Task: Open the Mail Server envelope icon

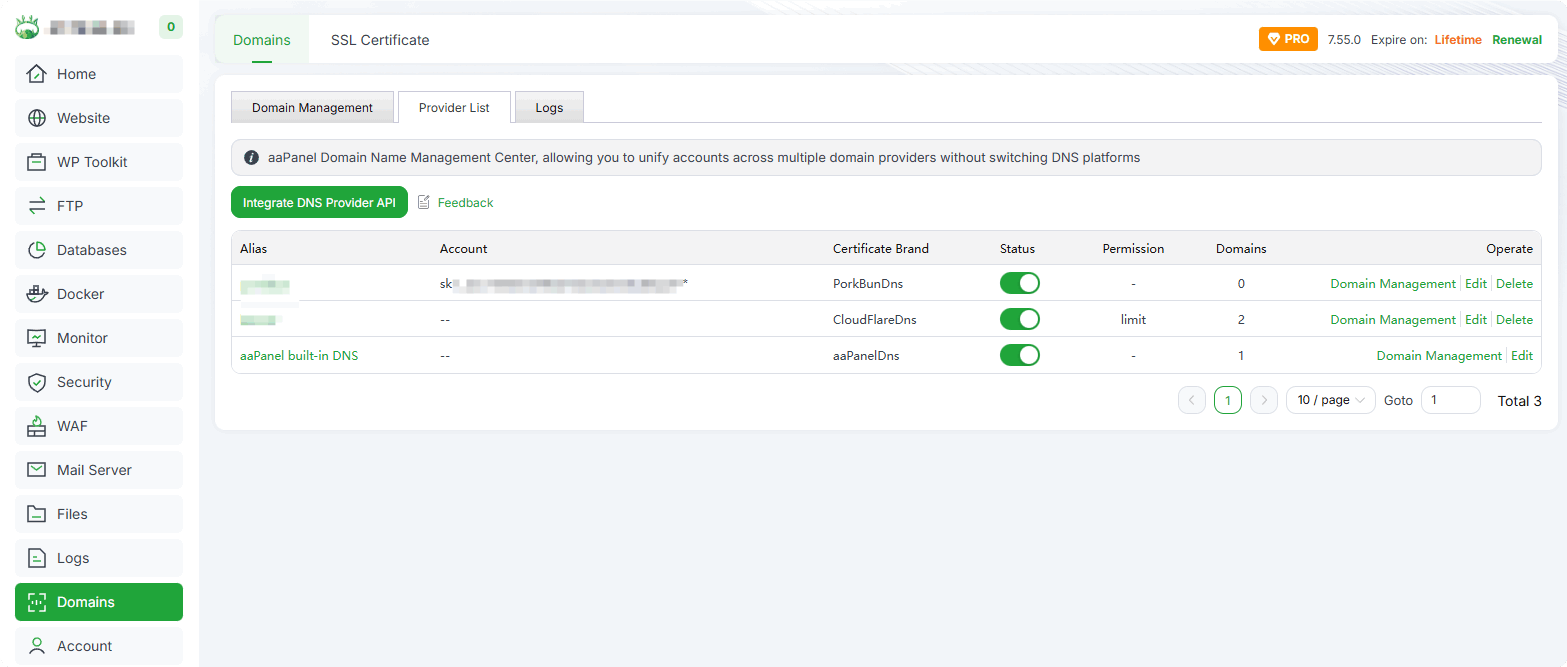Action: 37,470
